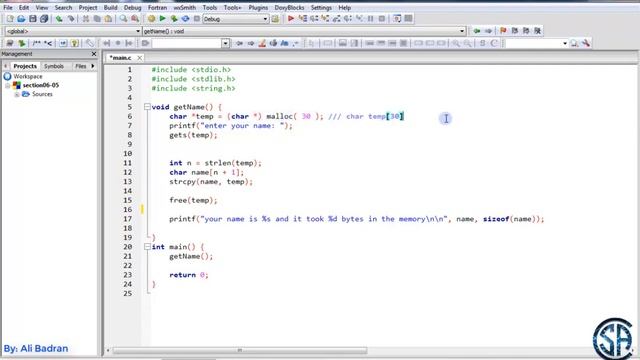Collapse the section06-05 project node
This screenshot has width=640, height=360.
(x=7, y=85)
